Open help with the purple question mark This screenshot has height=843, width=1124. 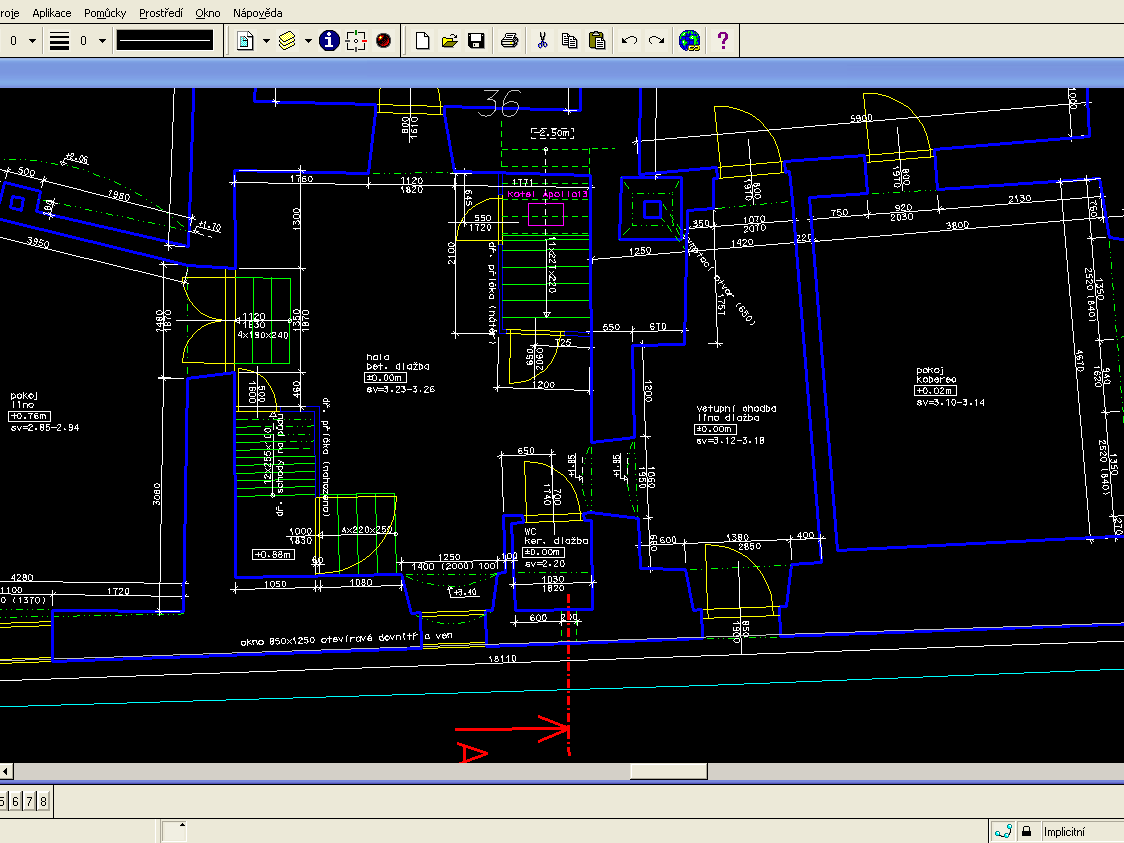(723, 41)
